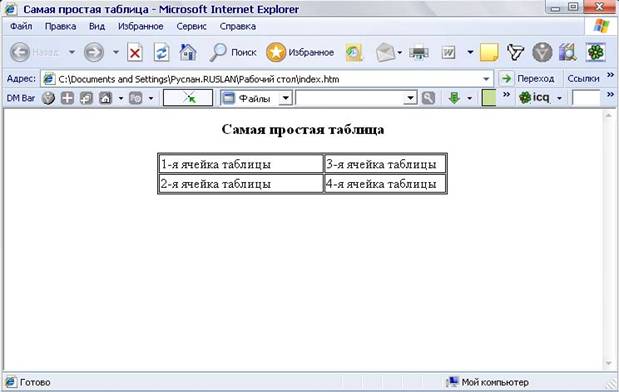
Task: Click the Mail envelope icon
Action: [x=385, y=53]
